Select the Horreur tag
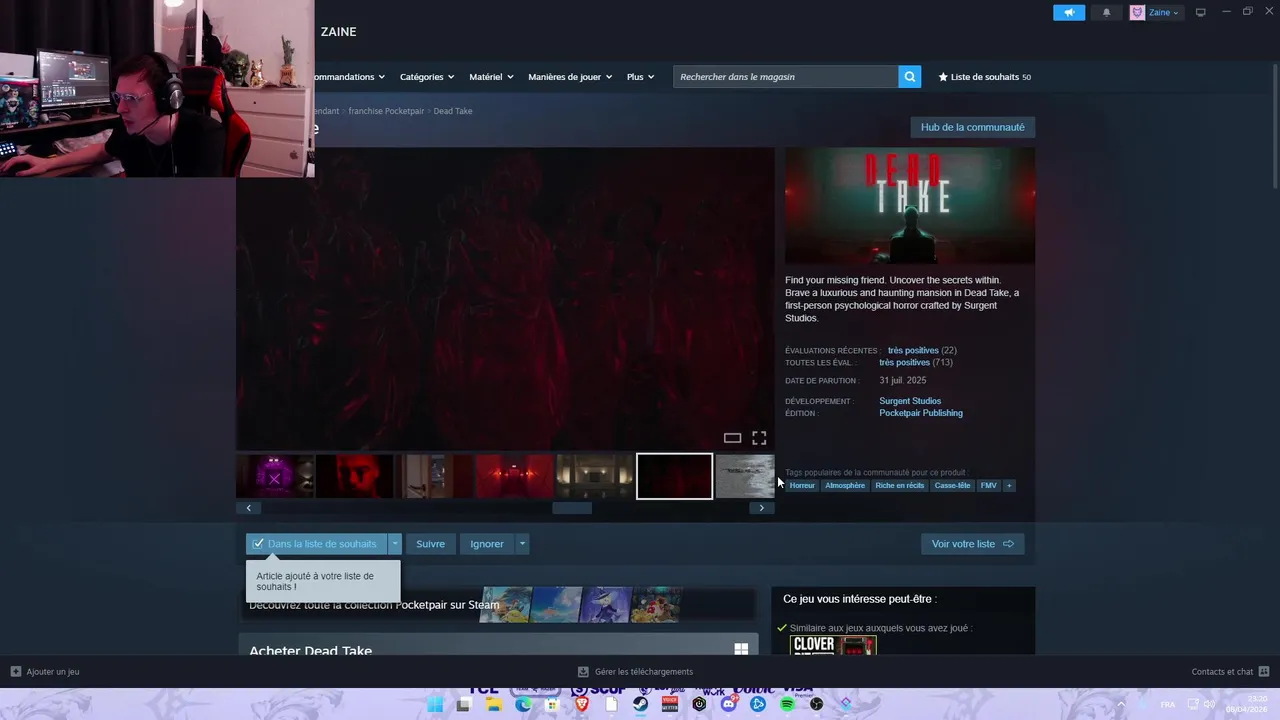 click(802, 486)
